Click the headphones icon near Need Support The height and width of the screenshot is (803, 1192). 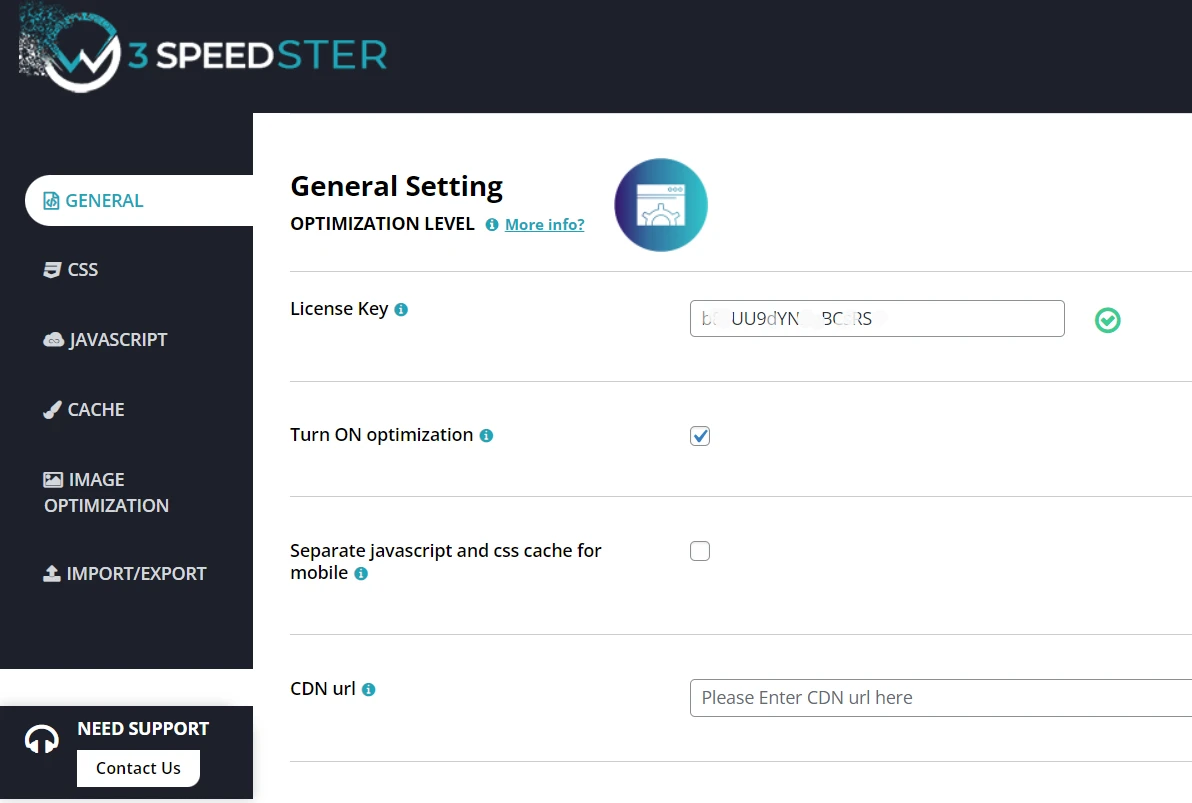[x=41, y=737]
